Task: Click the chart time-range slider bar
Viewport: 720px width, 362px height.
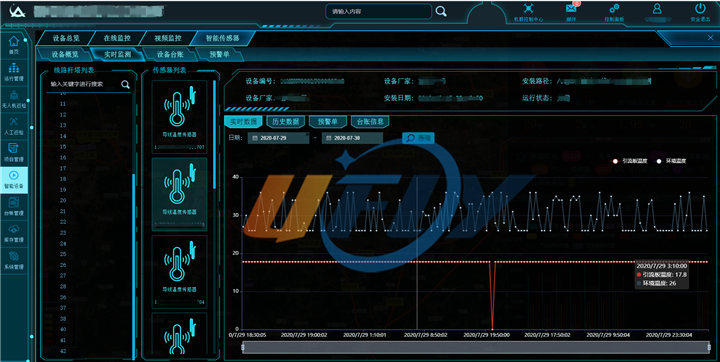Action: 476,347
